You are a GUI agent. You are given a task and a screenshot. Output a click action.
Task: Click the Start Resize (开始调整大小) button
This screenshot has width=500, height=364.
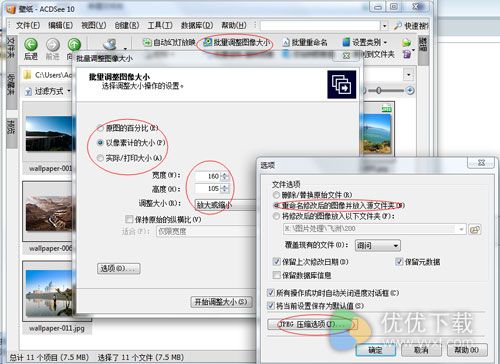pos(221,302)
